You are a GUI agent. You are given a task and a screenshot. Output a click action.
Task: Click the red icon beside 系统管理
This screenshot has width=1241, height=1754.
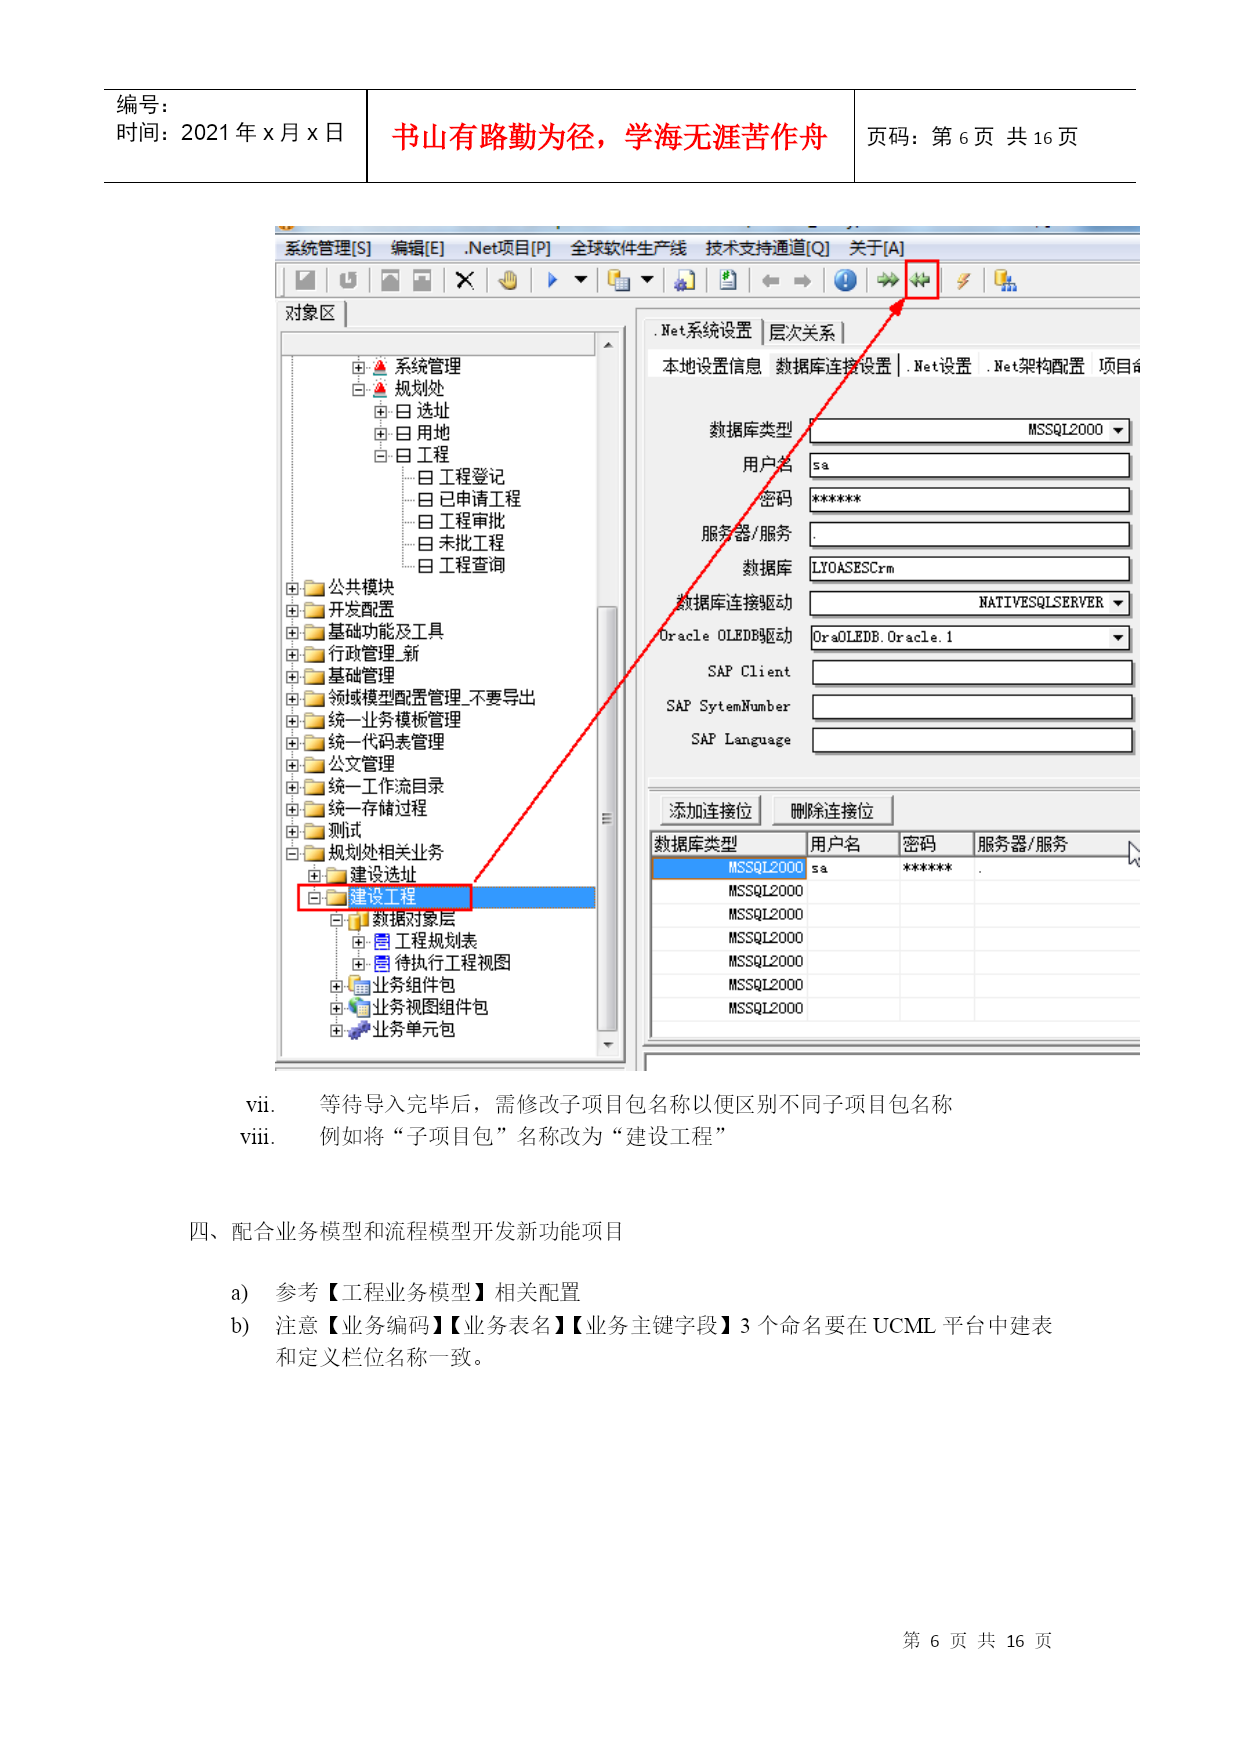pos(380,367)
